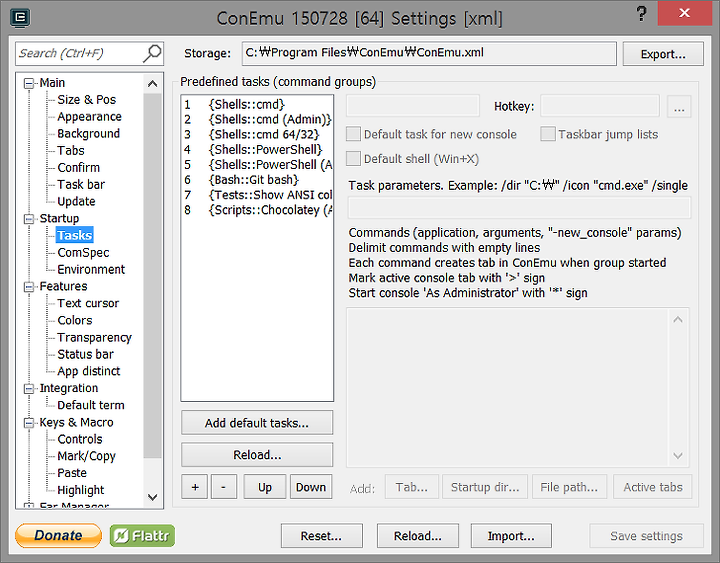Viewport: 720px width, 563px height.
Task: Click the Reset button
Action: 321,536
